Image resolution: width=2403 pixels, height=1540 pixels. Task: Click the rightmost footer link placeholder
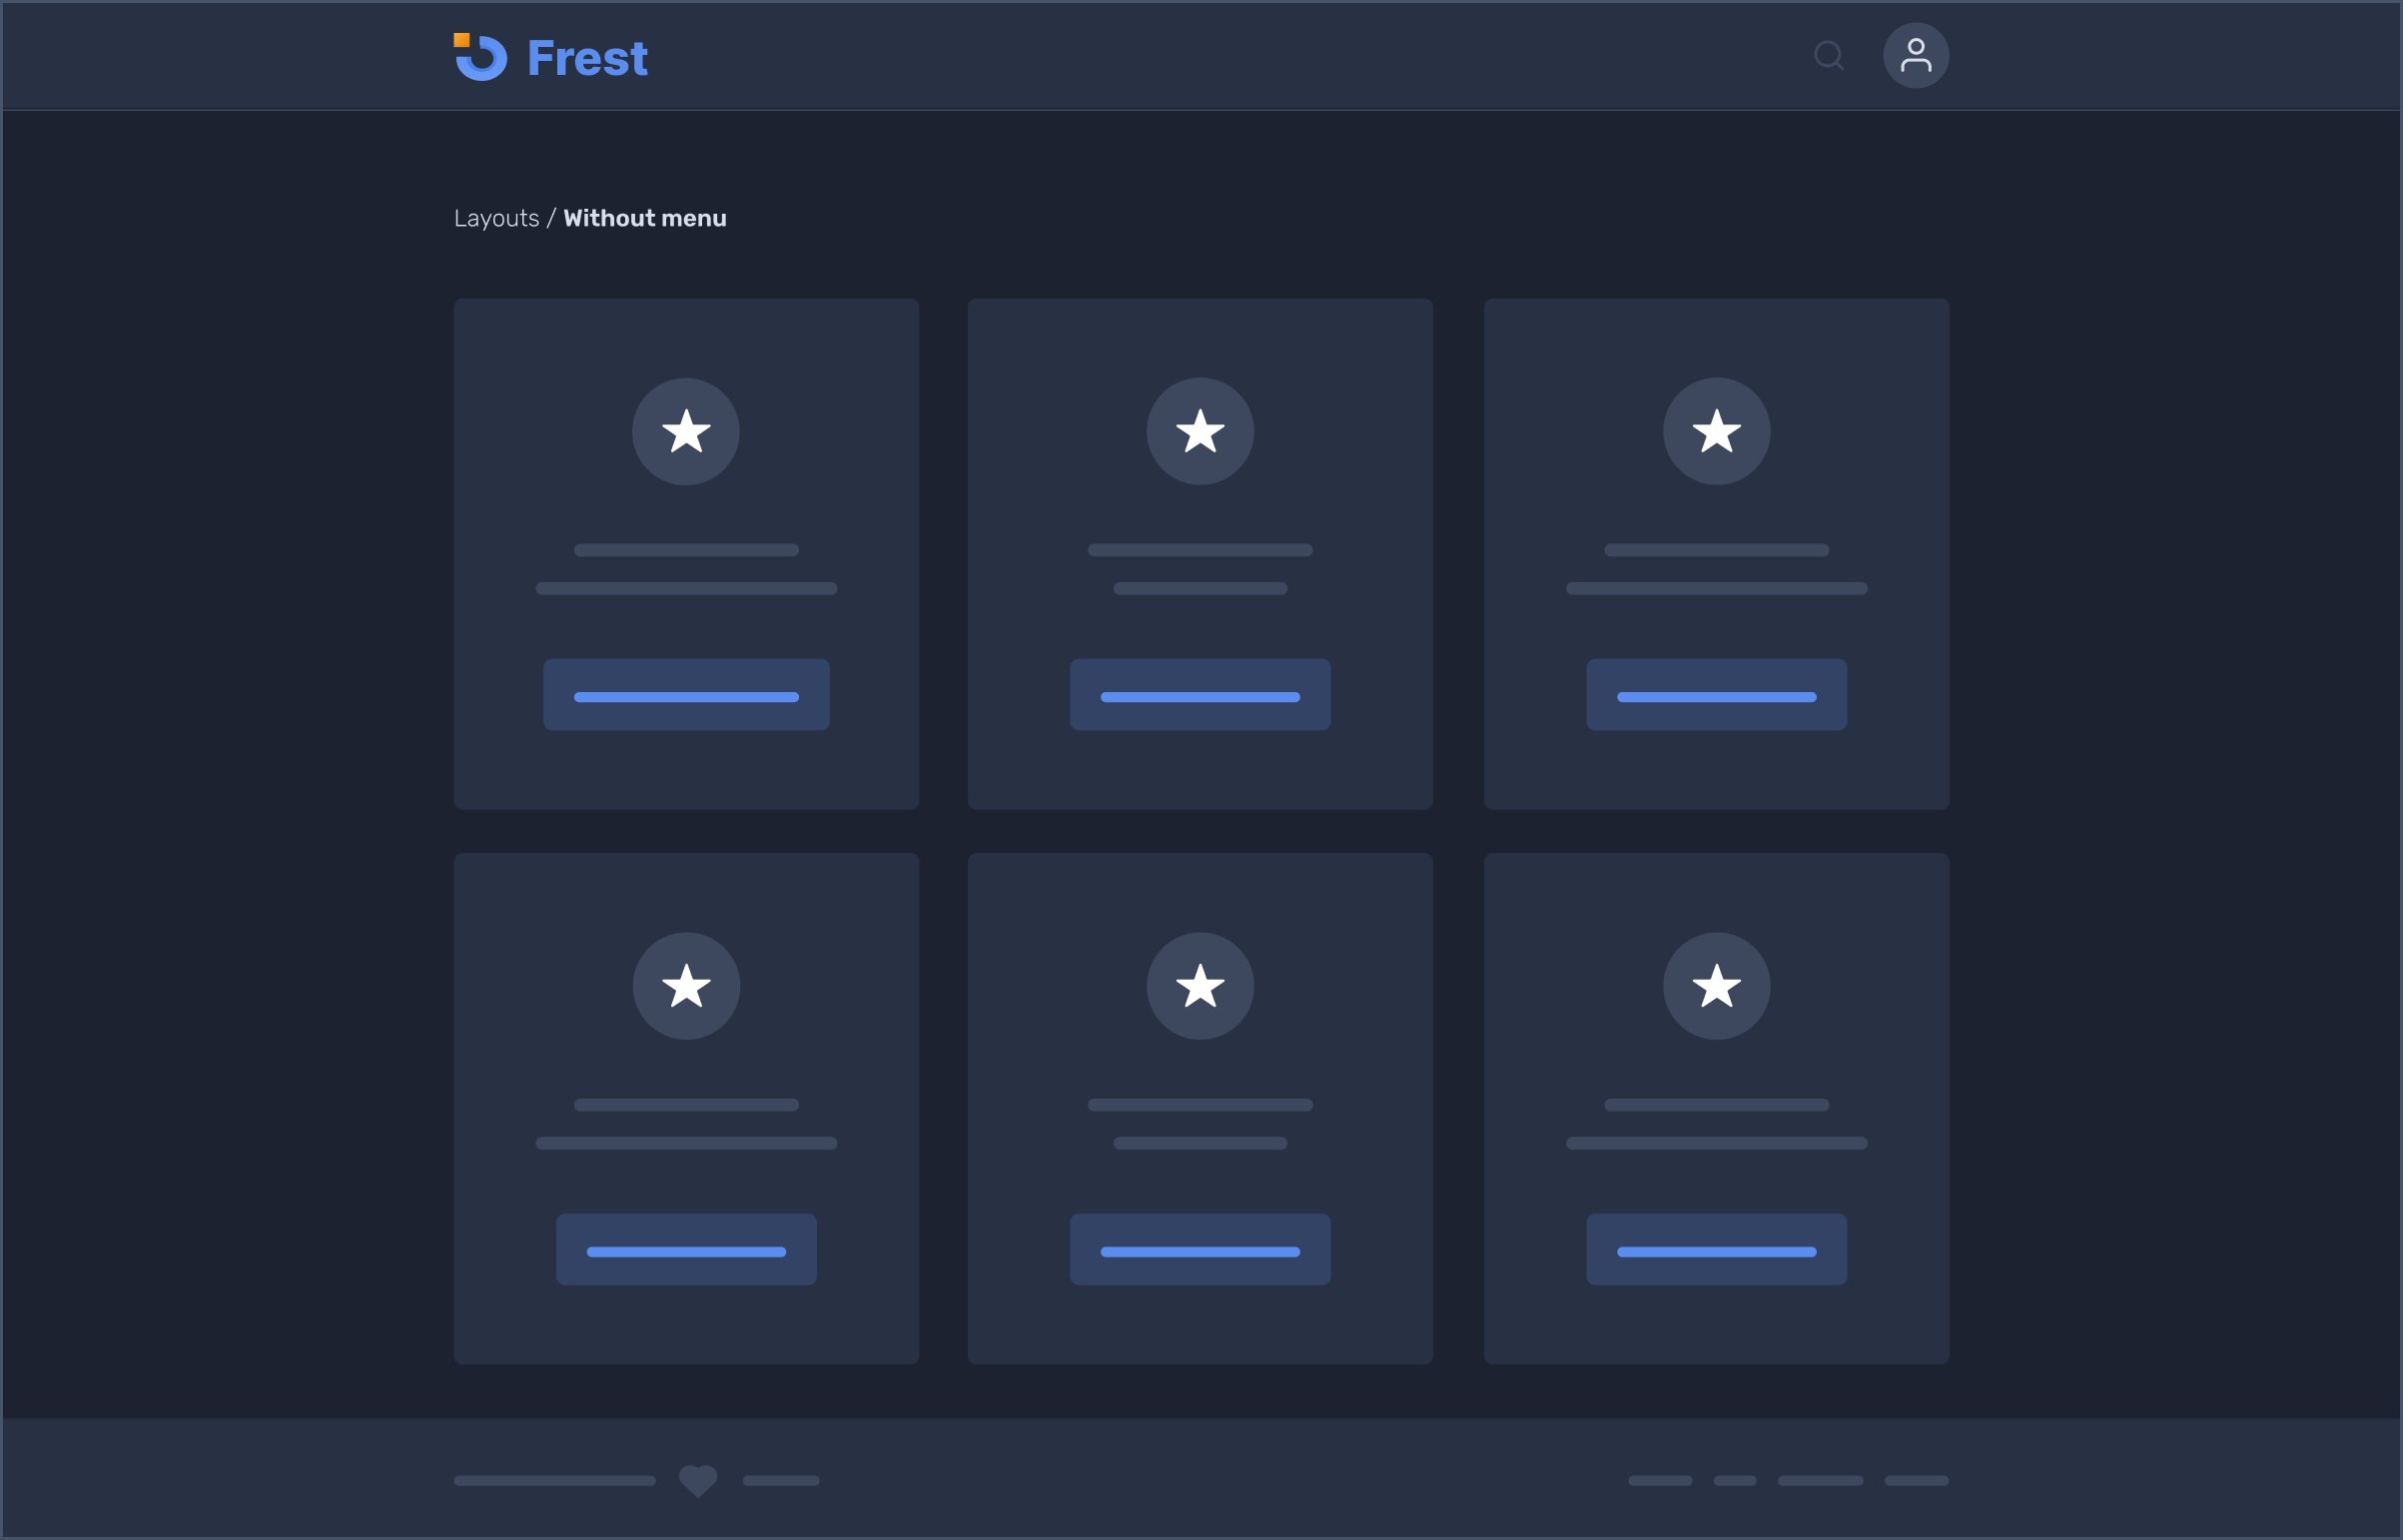pyautogui.click(x=1916, y=1480)
